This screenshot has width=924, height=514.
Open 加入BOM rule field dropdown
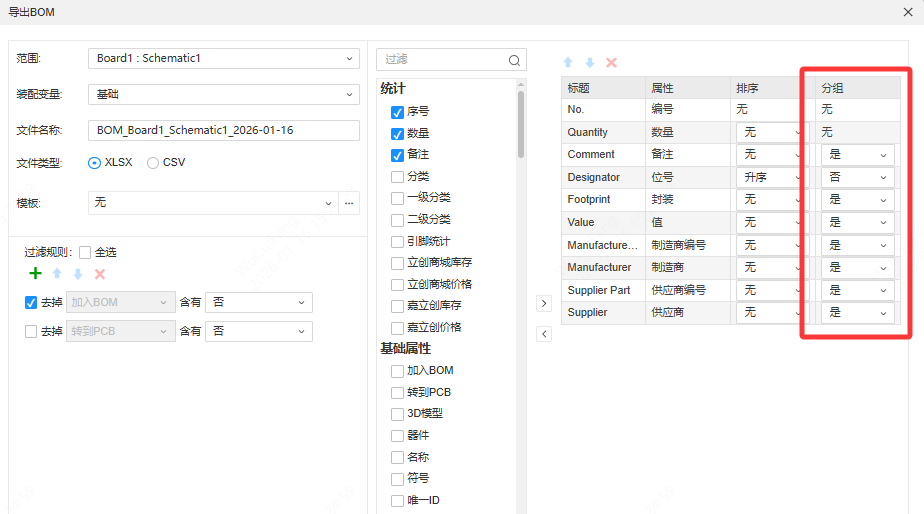click(x=120, y=302)
